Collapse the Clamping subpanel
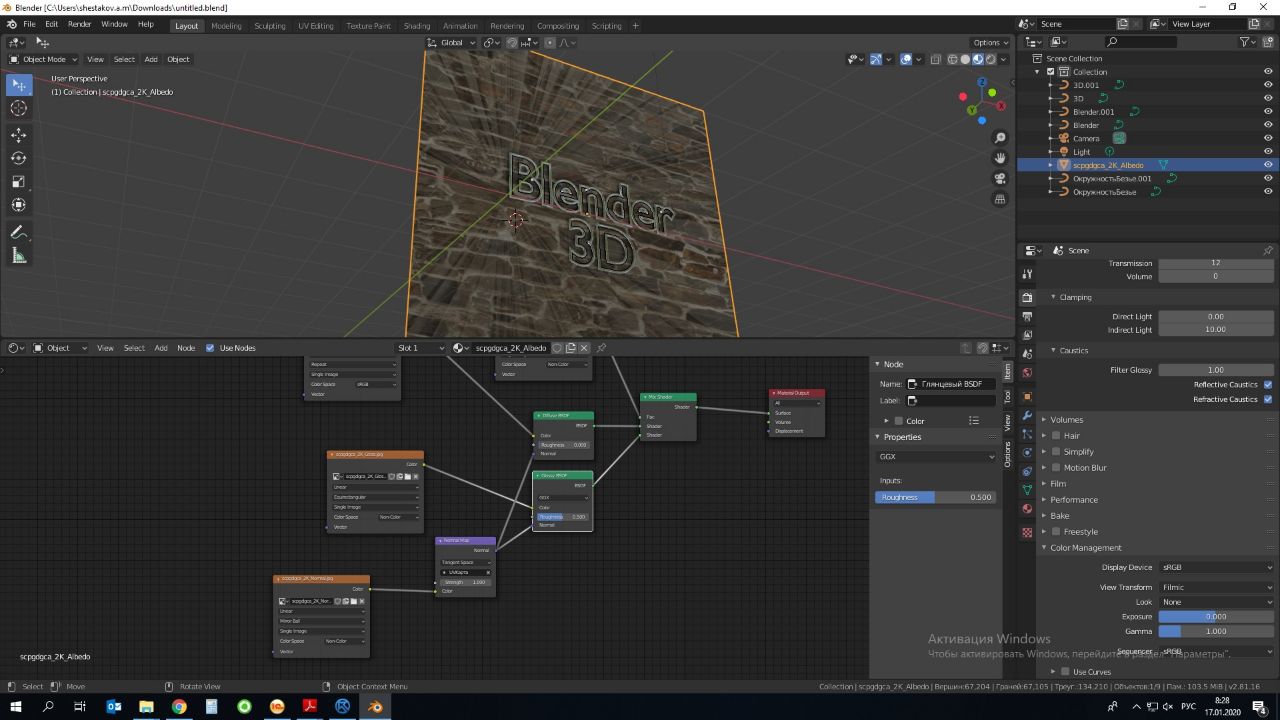This screenshot has width=1280, height=720. [x=1076, y=297]
